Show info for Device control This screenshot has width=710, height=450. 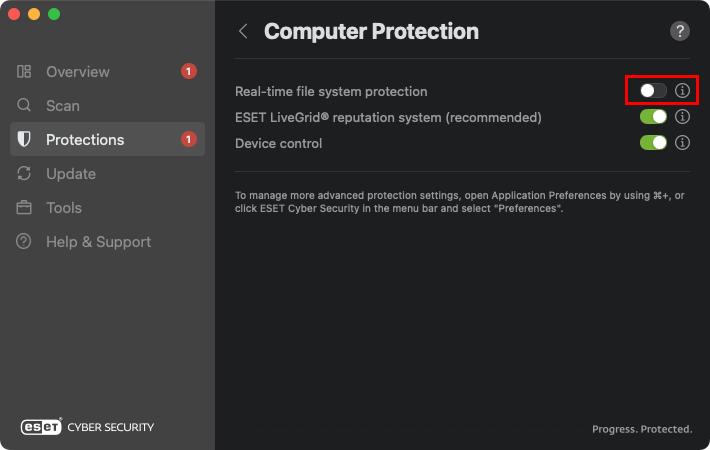683,143
